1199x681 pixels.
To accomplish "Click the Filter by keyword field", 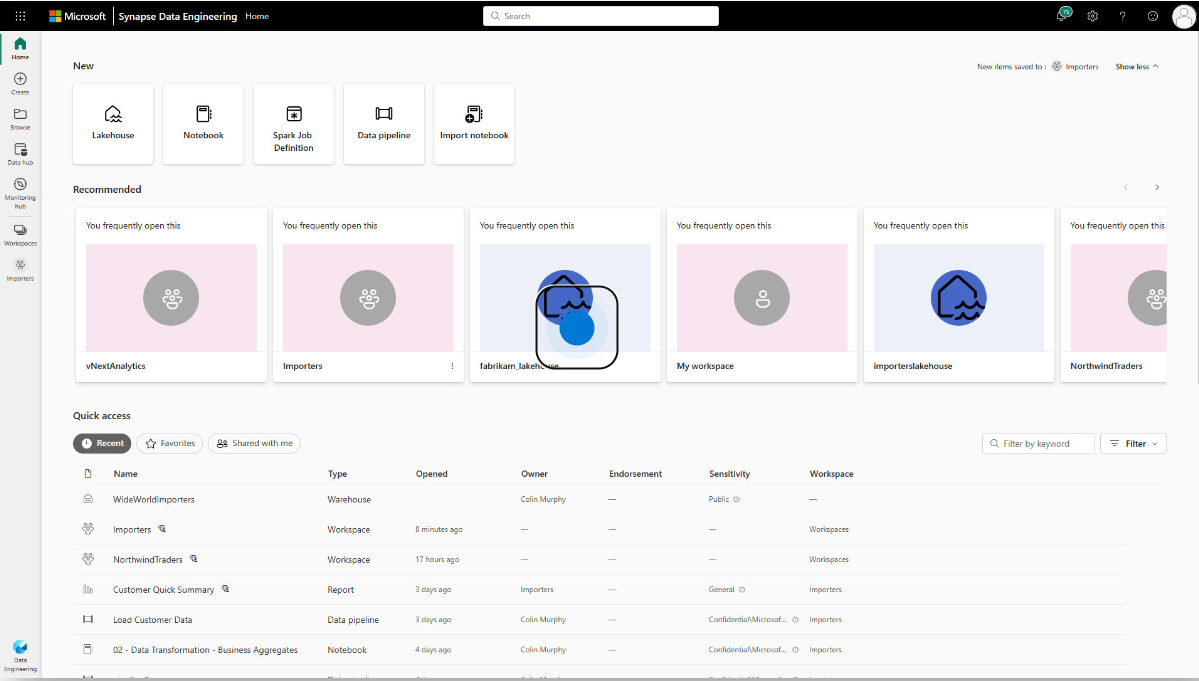I will pyautogui.click(x=1038, y=443).
